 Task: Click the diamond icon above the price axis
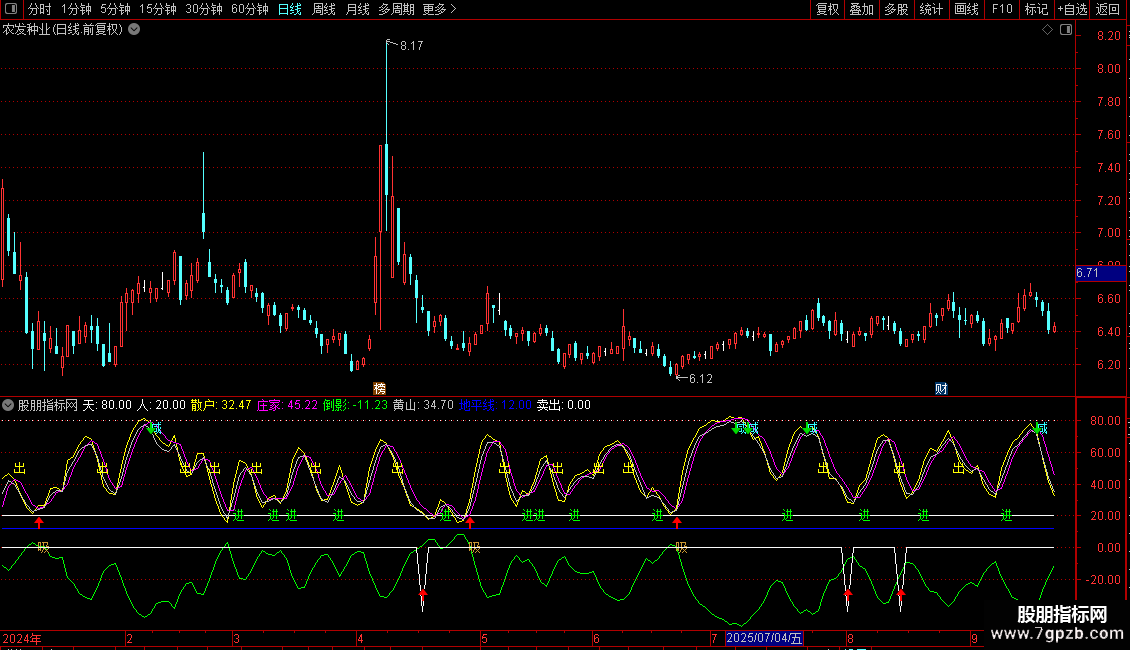click(1048, 30)
